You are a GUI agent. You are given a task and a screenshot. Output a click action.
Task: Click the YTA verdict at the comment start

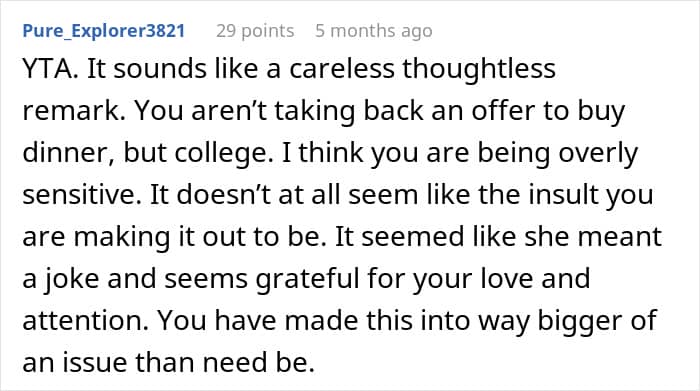tap(50, 69)
